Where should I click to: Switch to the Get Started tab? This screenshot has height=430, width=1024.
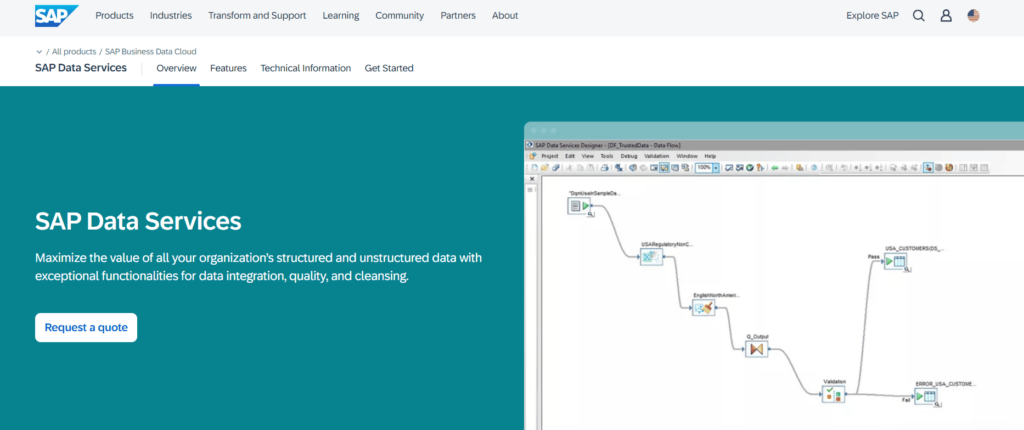(389, 68)
